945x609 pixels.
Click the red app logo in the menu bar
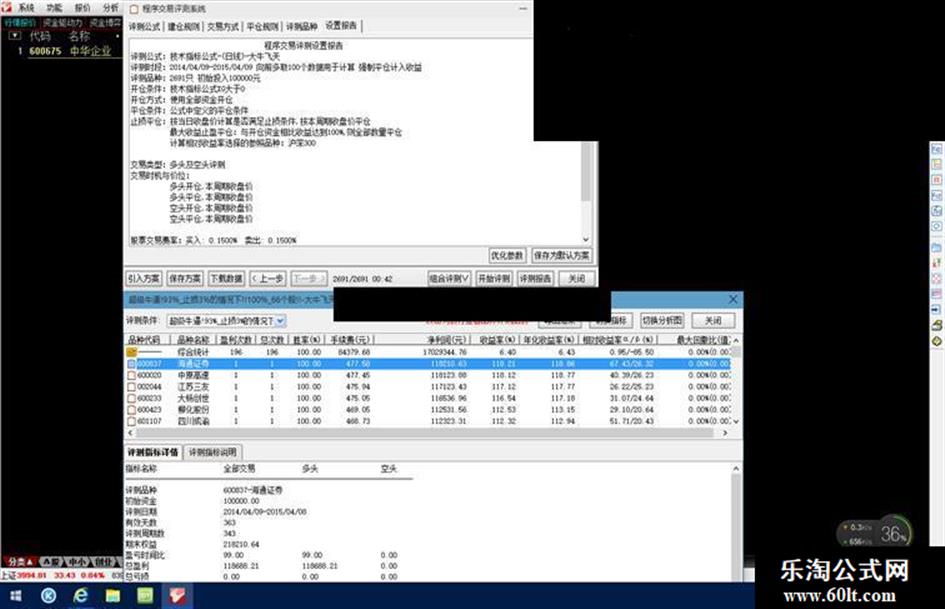pos(7,7)
